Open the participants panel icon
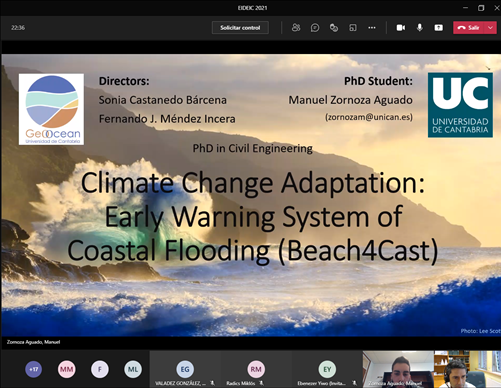The width and height of the screenshot is (501, 388). (296, 28)
